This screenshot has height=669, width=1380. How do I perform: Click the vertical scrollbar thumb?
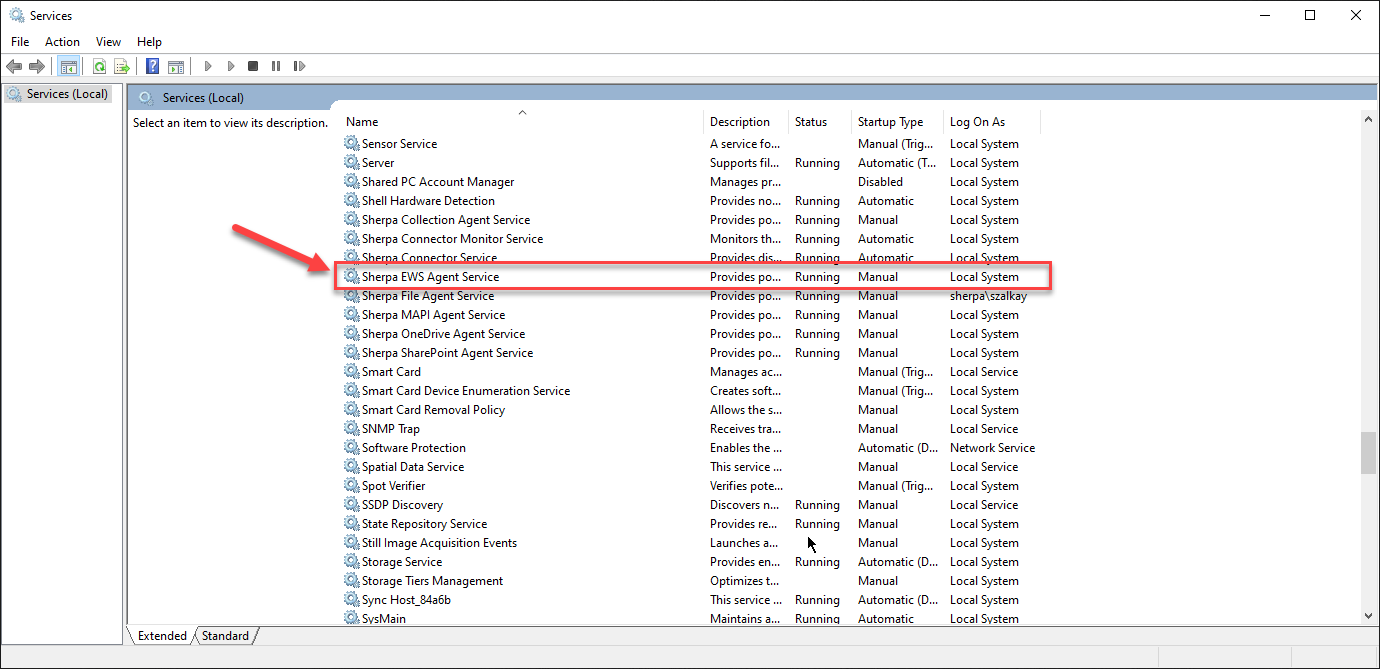[x=1368, y=452]
